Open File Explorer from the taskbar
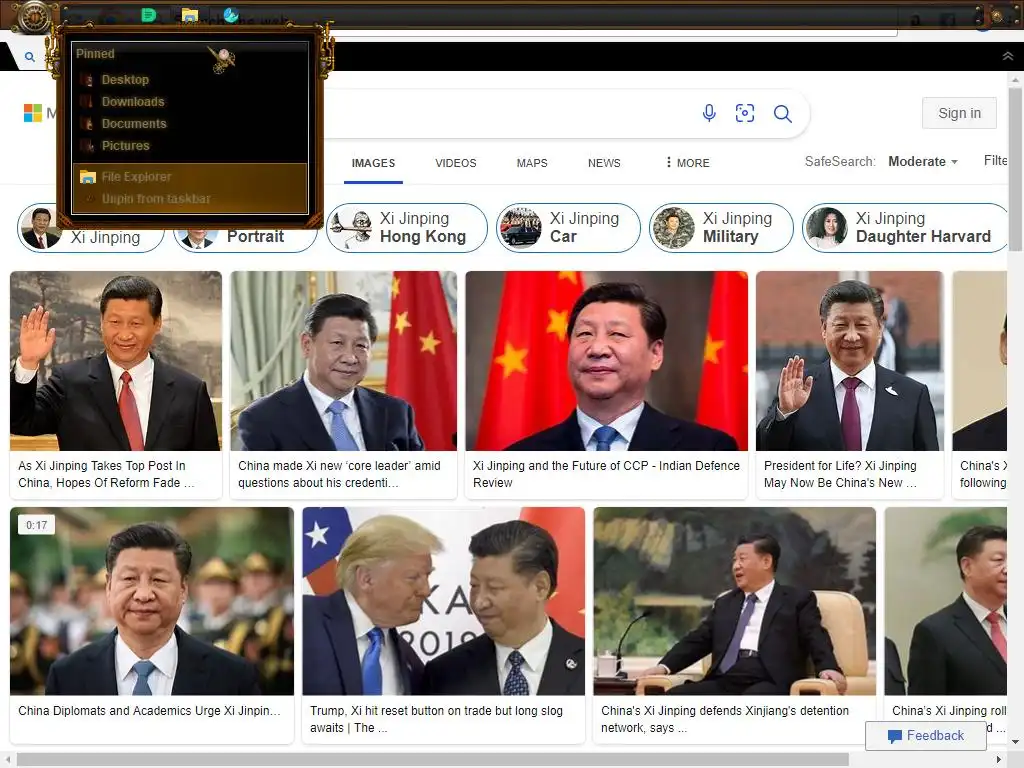 click(x=189, y=14)
